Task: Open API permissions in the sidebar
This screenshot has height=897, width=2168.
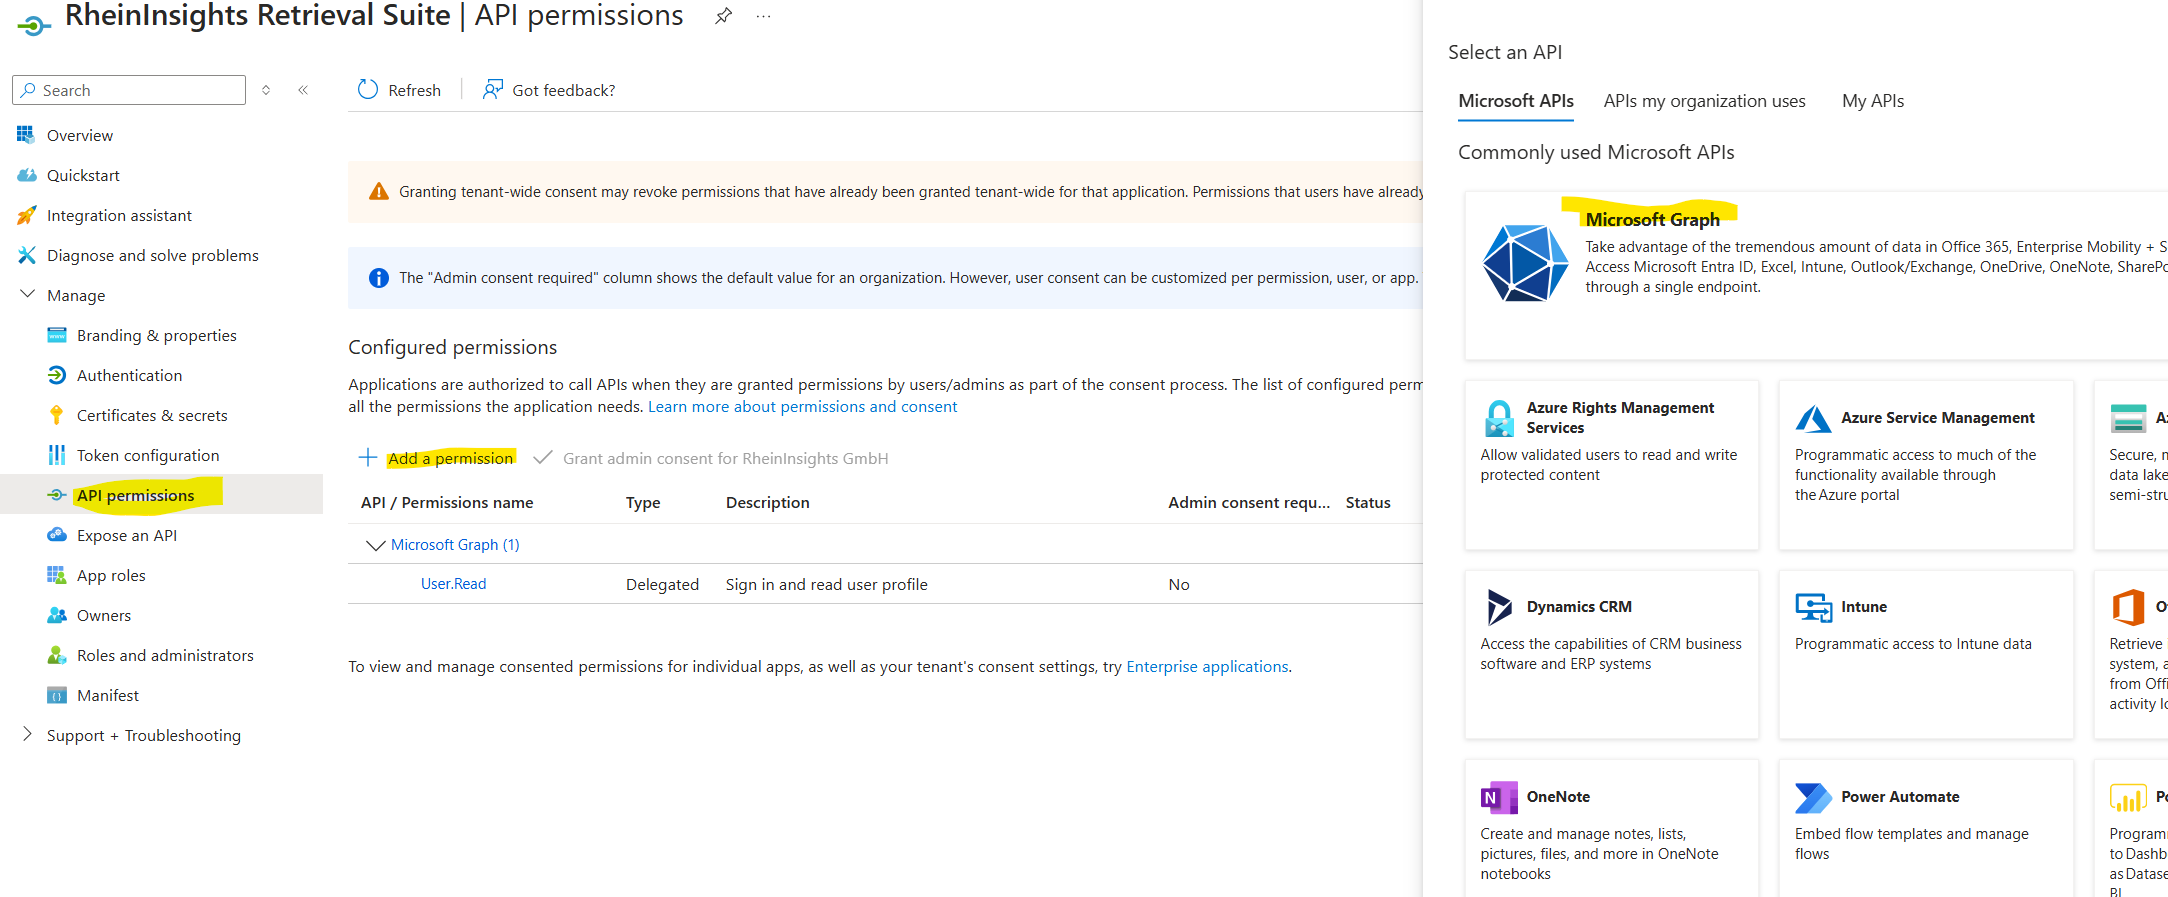Action: click(x=135, y=495)
